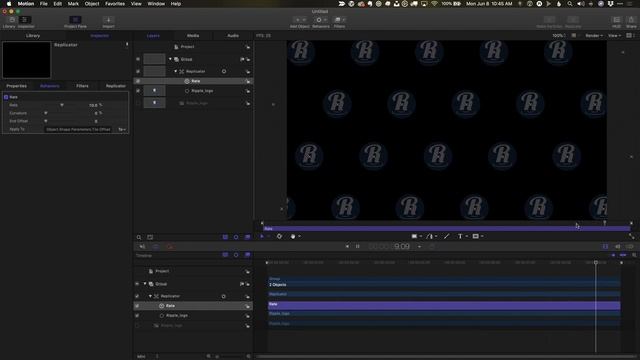This screenshot has width=640, height=360.
Task: Select the Paint Stroke tool
Action: click(447, 236)
